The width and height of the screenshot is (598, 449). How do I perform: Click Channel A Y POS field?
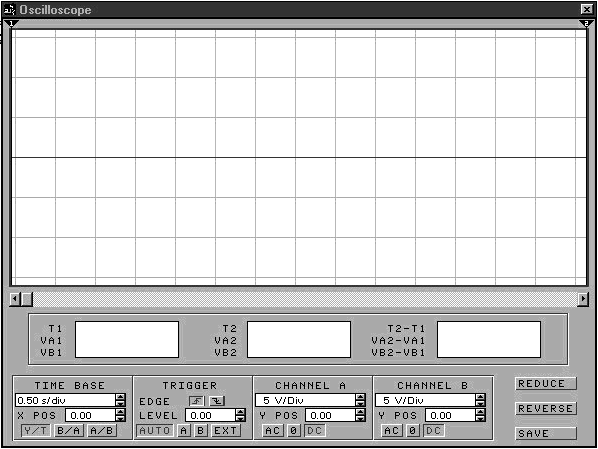coord(331,415)
